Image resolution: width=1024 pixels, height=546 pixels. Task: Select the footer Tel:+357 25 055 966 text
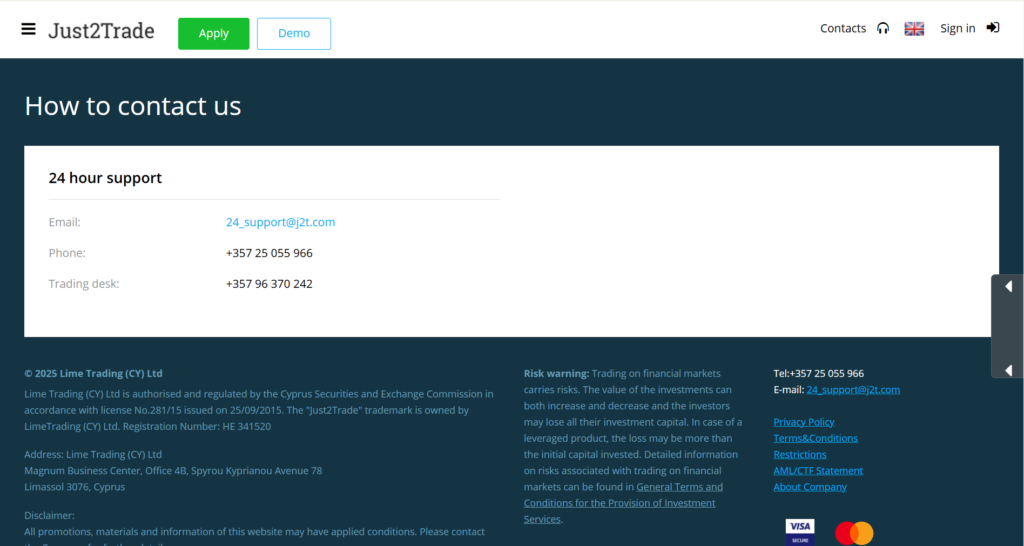click(x=819, y=374)
